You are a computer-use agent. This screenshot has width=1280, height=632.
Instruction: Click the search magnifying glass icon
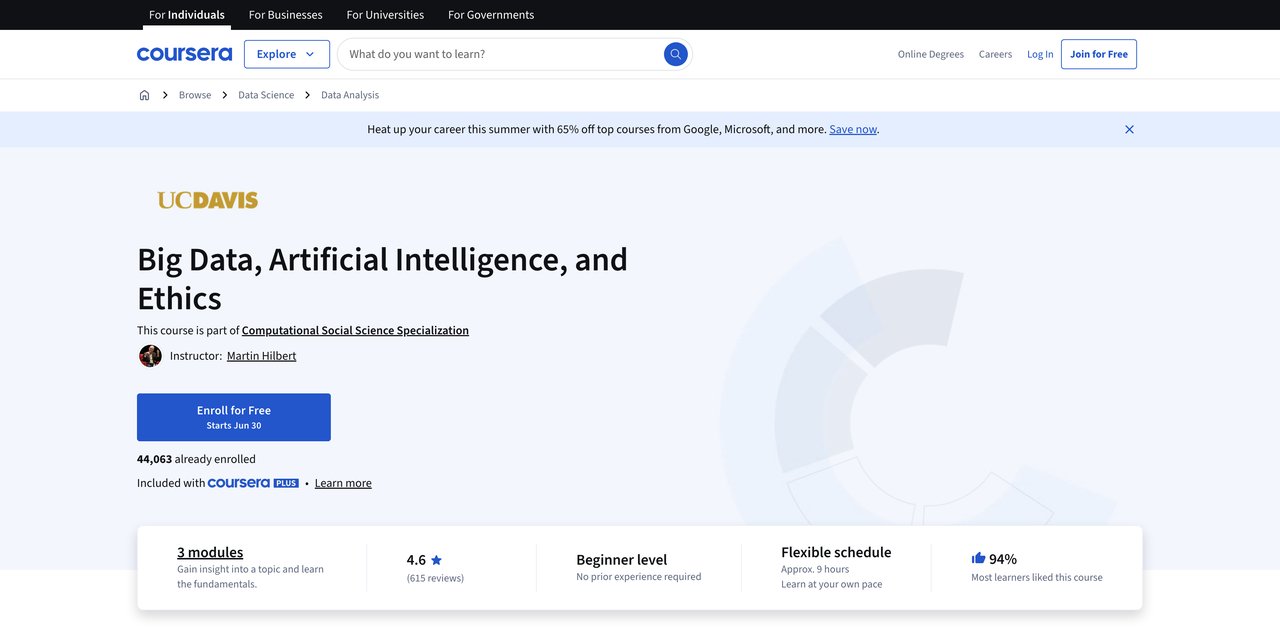pos(672,52)
